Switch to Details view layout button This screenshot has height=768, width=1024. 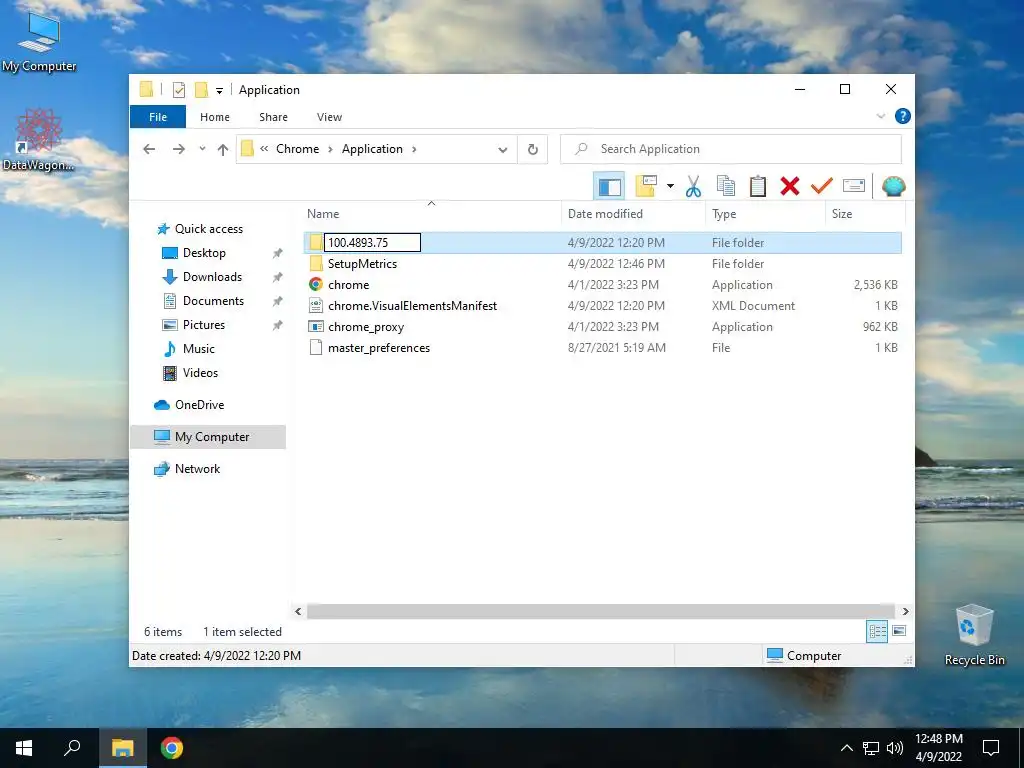tap(877, 631)
